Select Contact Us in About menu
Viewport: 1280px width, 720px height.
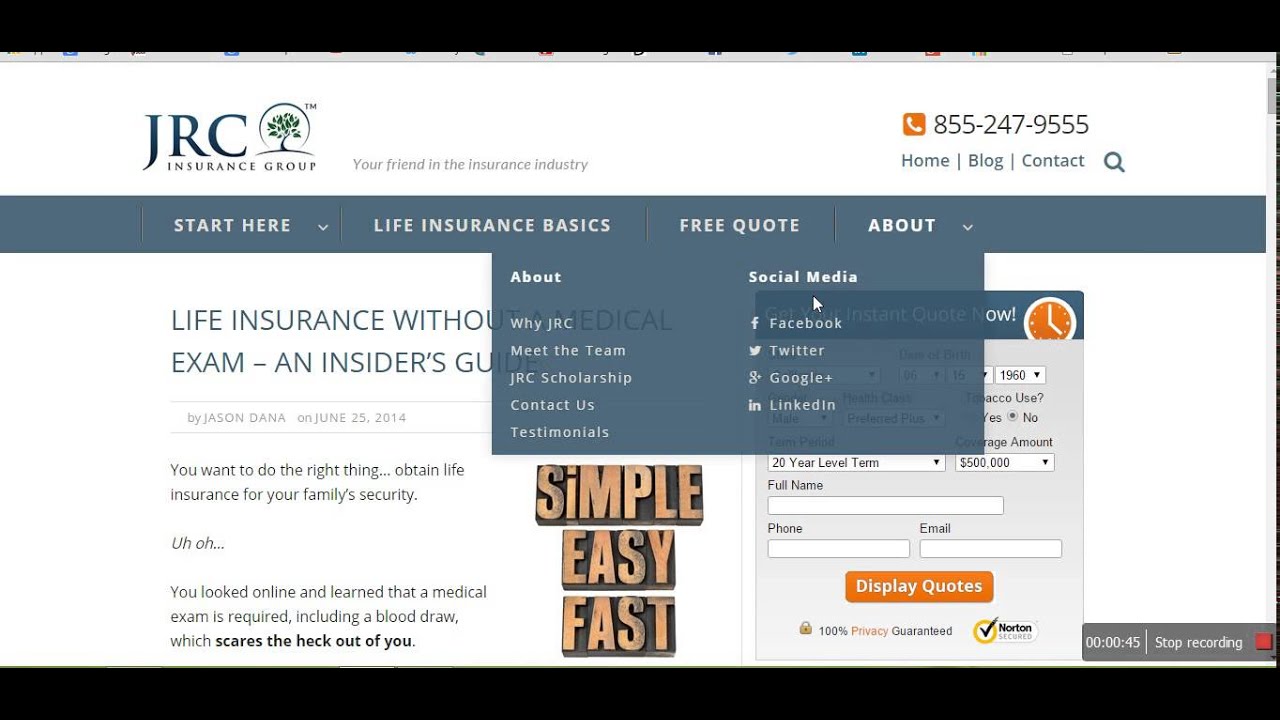pyautogui.click(x=552, y=404)
